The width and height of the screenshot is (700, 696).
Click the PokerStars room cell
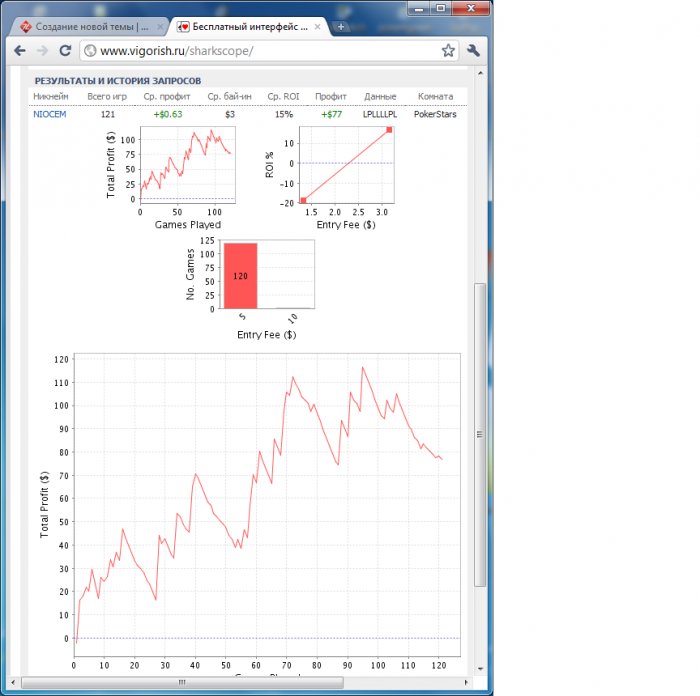tap(435, 114)
